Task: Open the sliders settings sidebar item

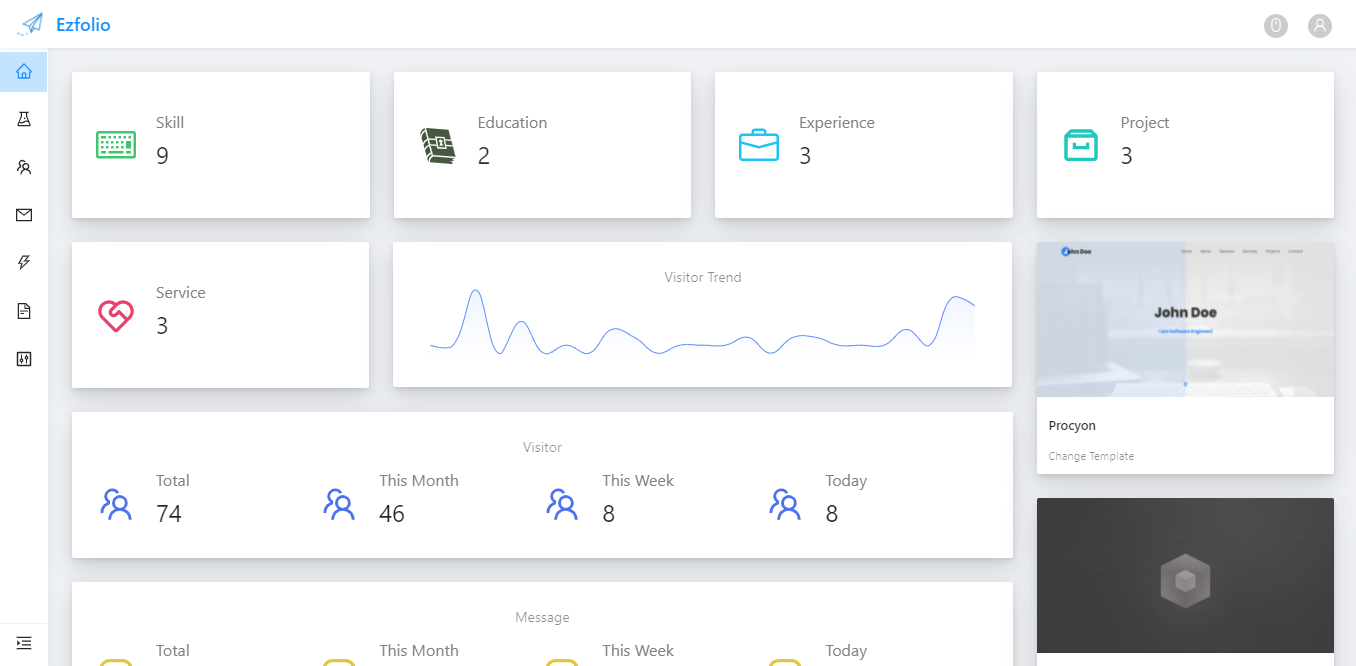Action: pyautogui.click(x=24, y=359)
